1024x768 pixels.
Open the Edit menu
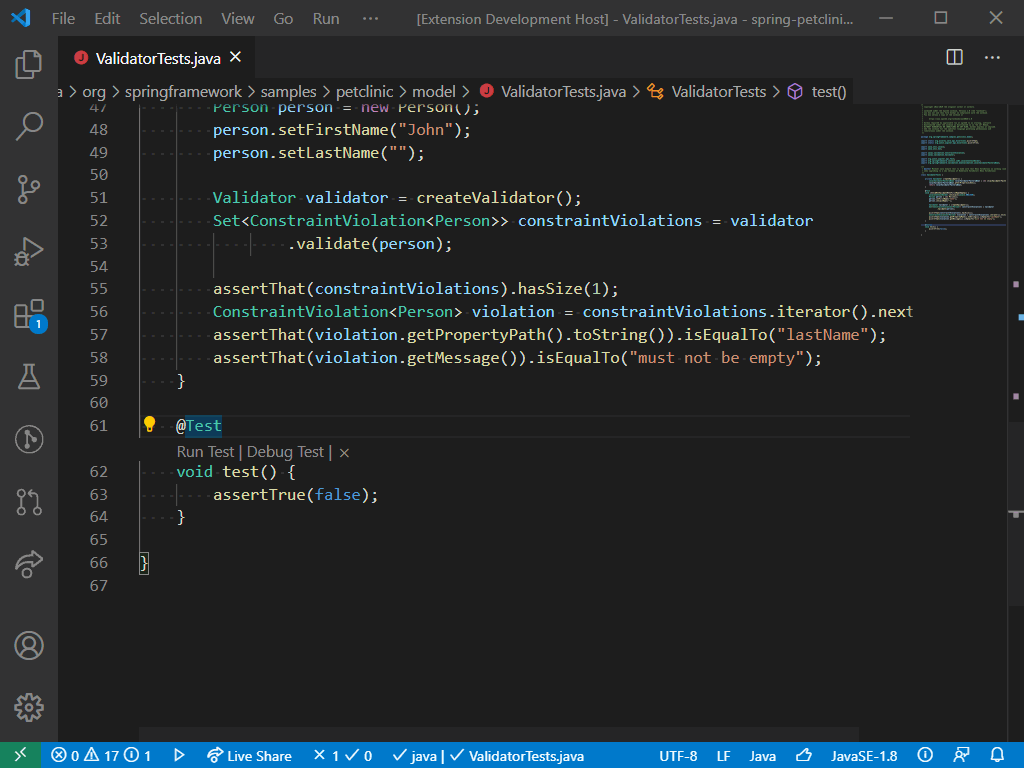(x=107, y=18)
